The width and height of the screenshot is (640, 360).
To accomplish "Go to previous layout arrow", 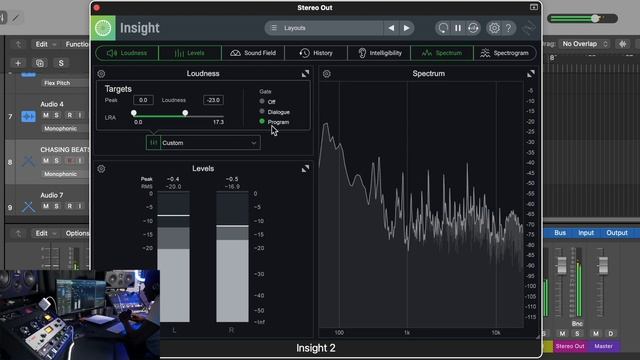I will tap(391, 28).
